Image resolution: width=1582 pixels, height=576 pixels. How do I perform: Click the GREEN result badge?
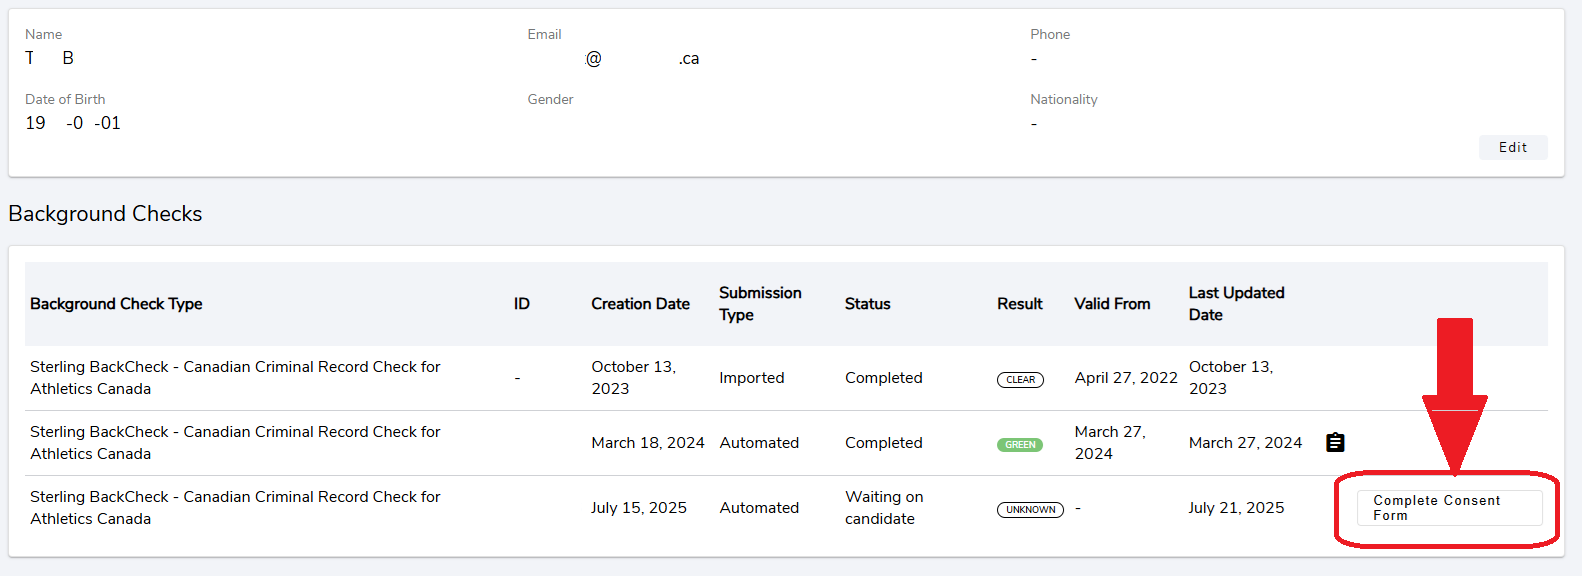pyautogui.click(x=1020, y=445)
